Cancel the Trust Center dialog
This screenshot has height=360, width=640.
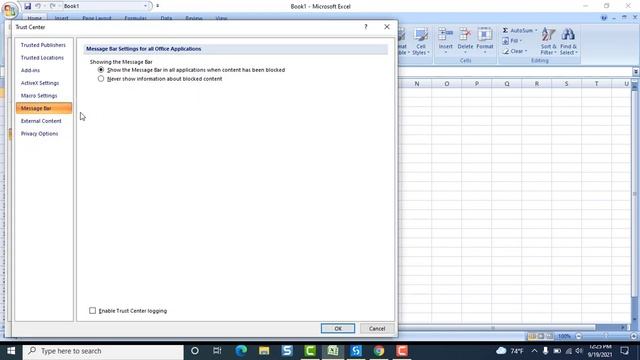point(377,329)
